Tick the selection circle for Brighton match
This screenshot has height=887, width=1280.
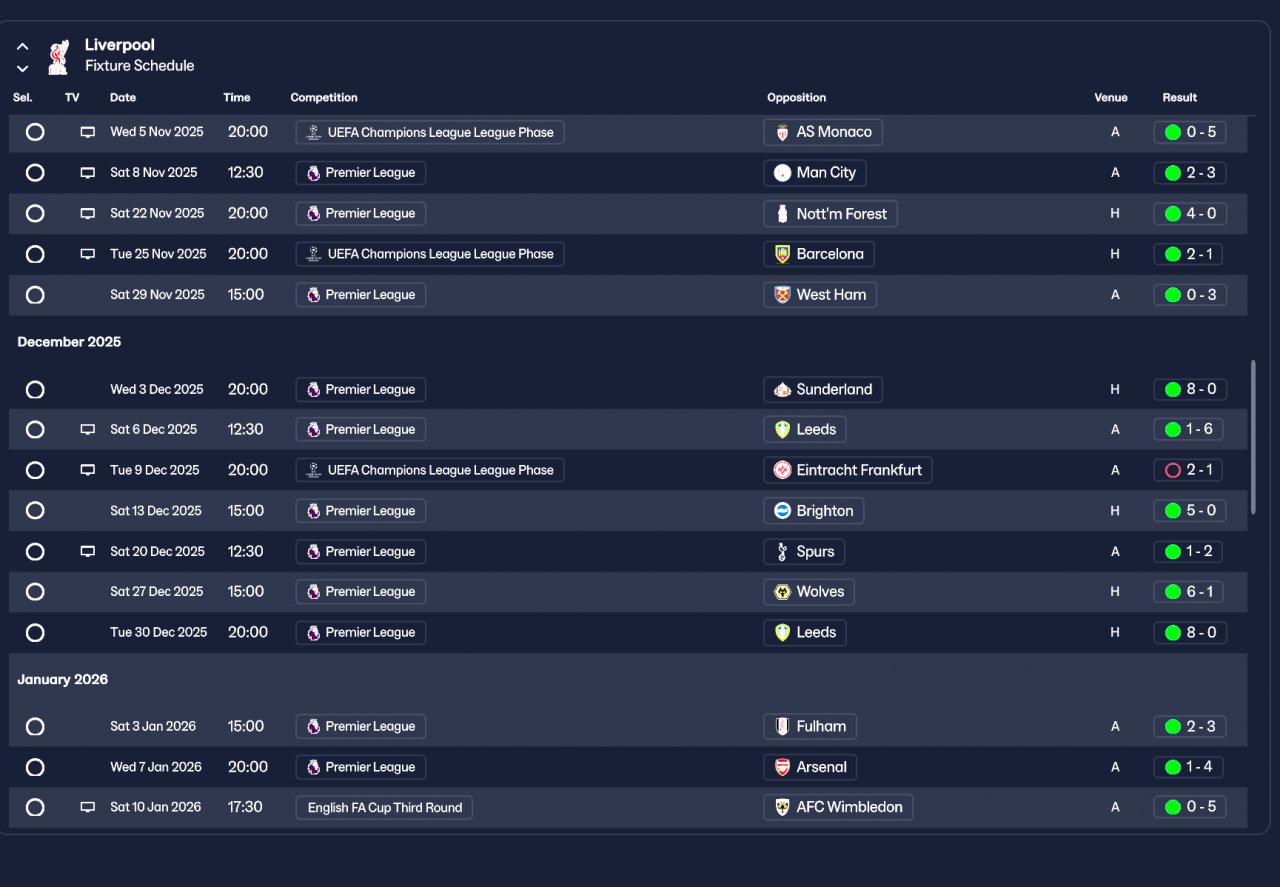35,511
